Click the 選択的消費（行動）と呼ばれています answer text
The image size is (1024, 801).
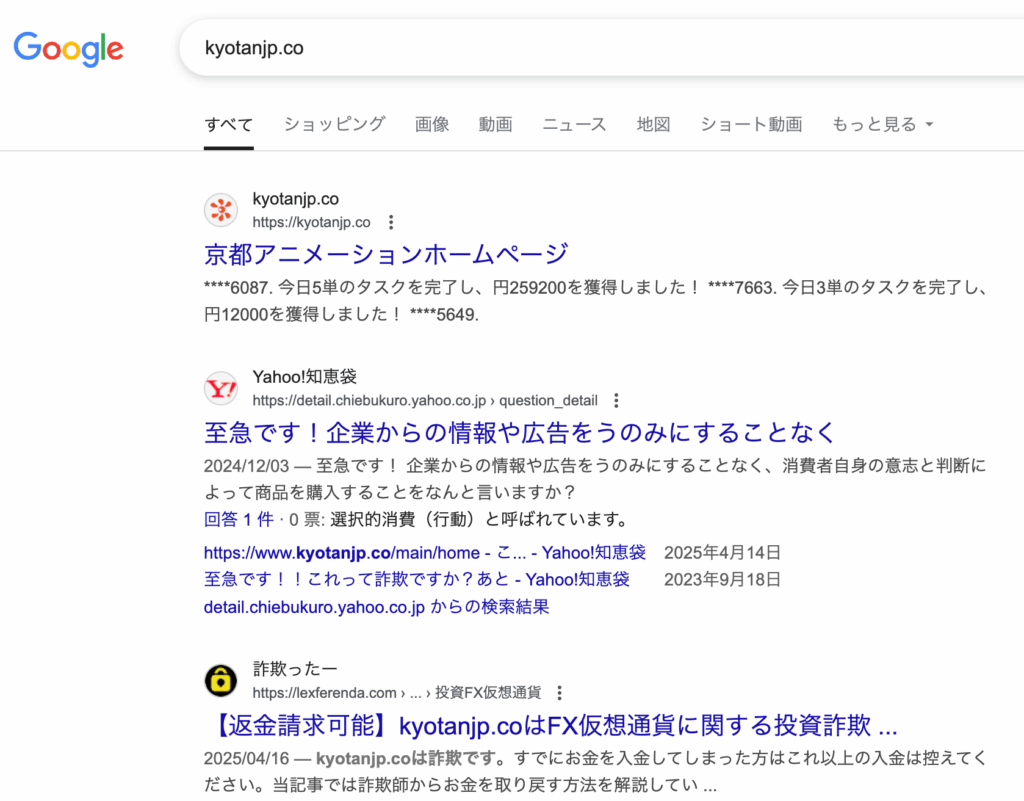click(x=481, y=520)
